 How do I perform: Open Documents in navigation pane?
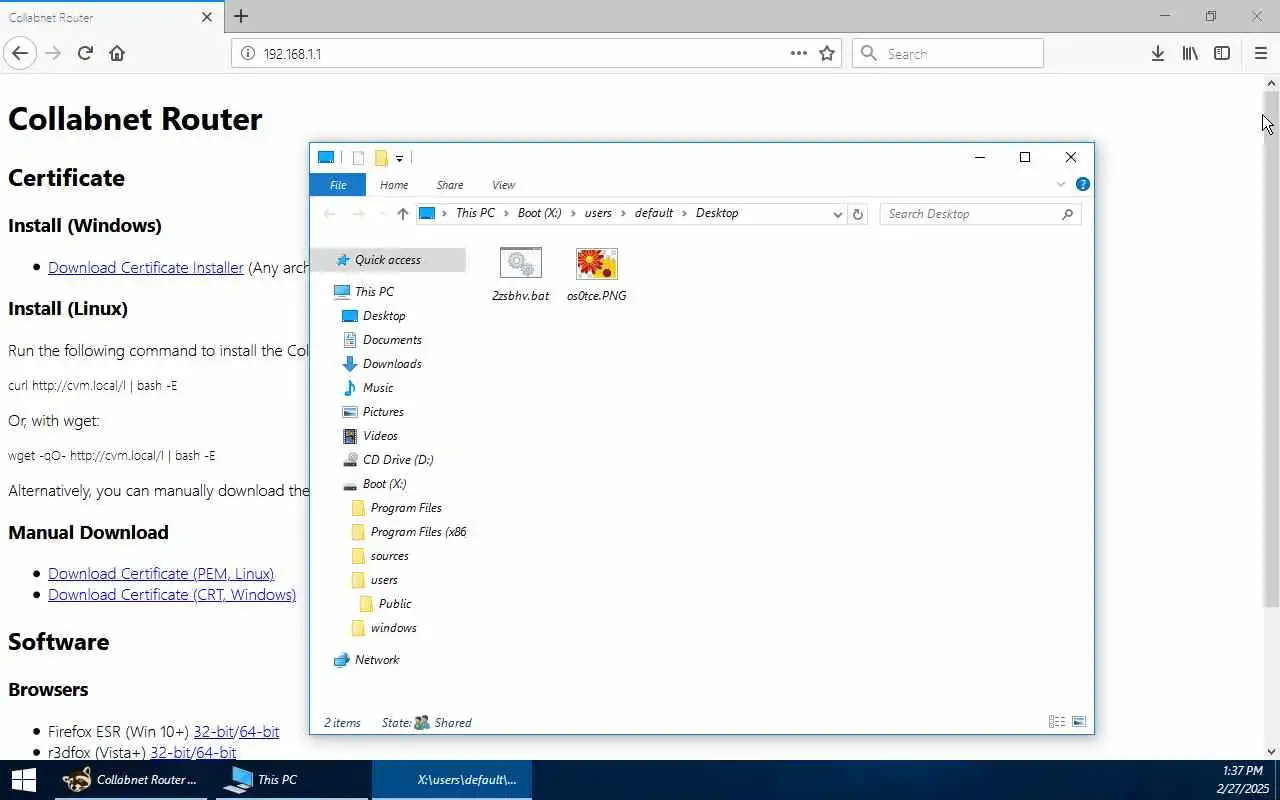(392, 340)
